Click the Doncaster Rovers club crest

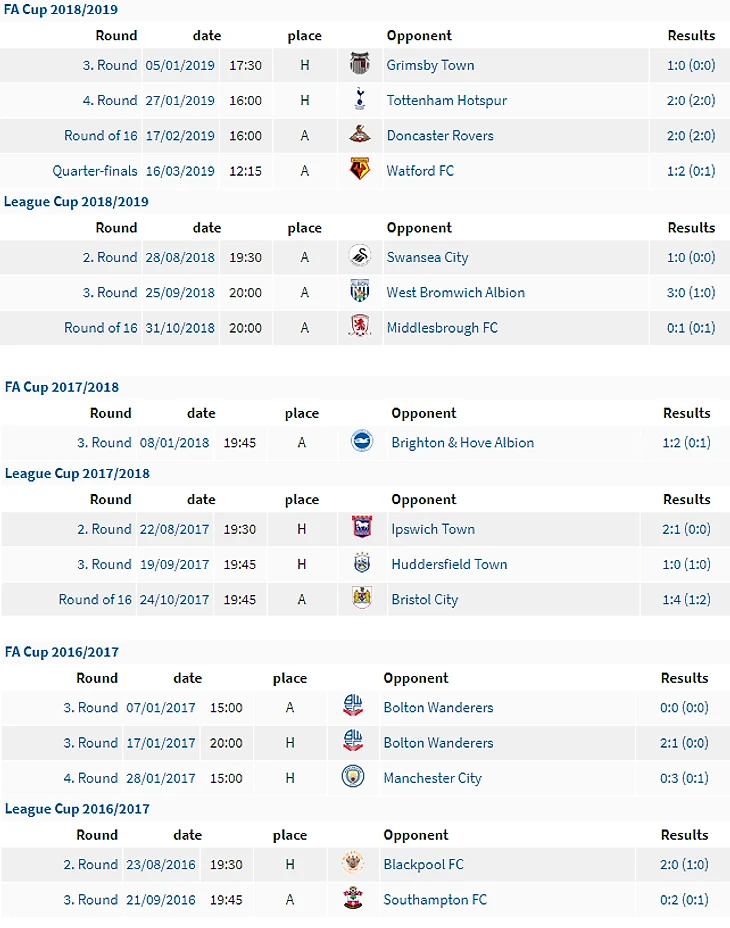point(360,135)
